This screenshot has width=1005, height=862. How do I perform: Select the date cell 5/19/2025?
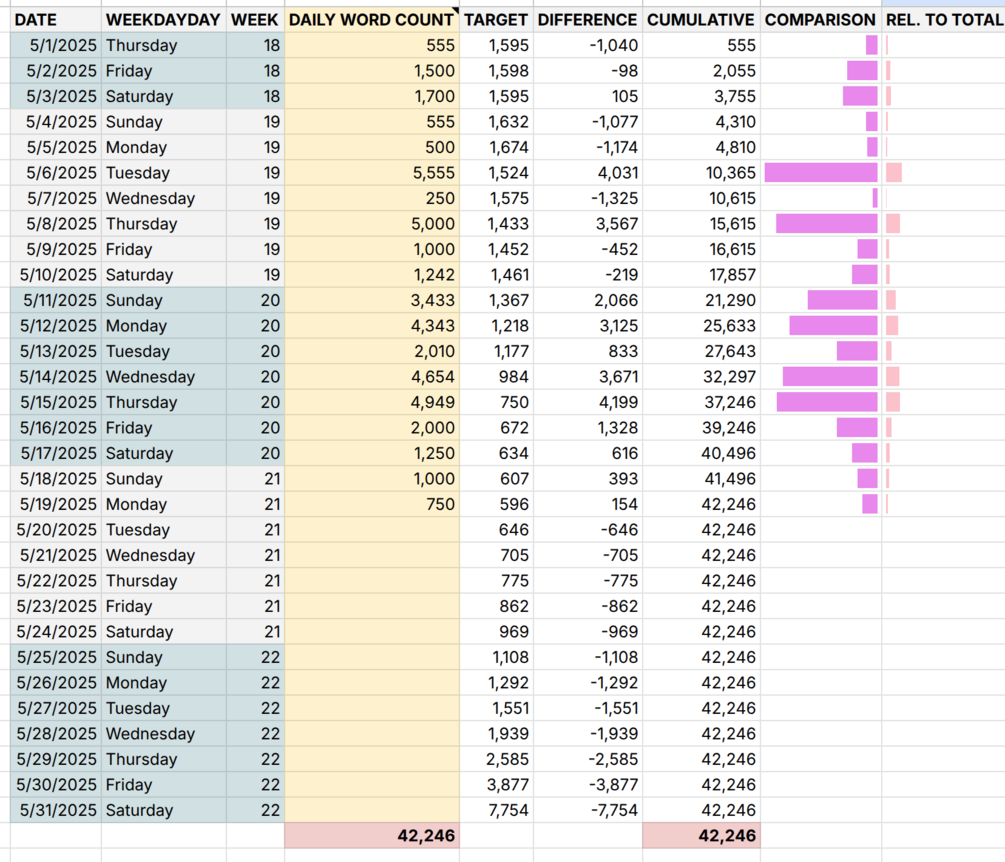coord(56,504)
